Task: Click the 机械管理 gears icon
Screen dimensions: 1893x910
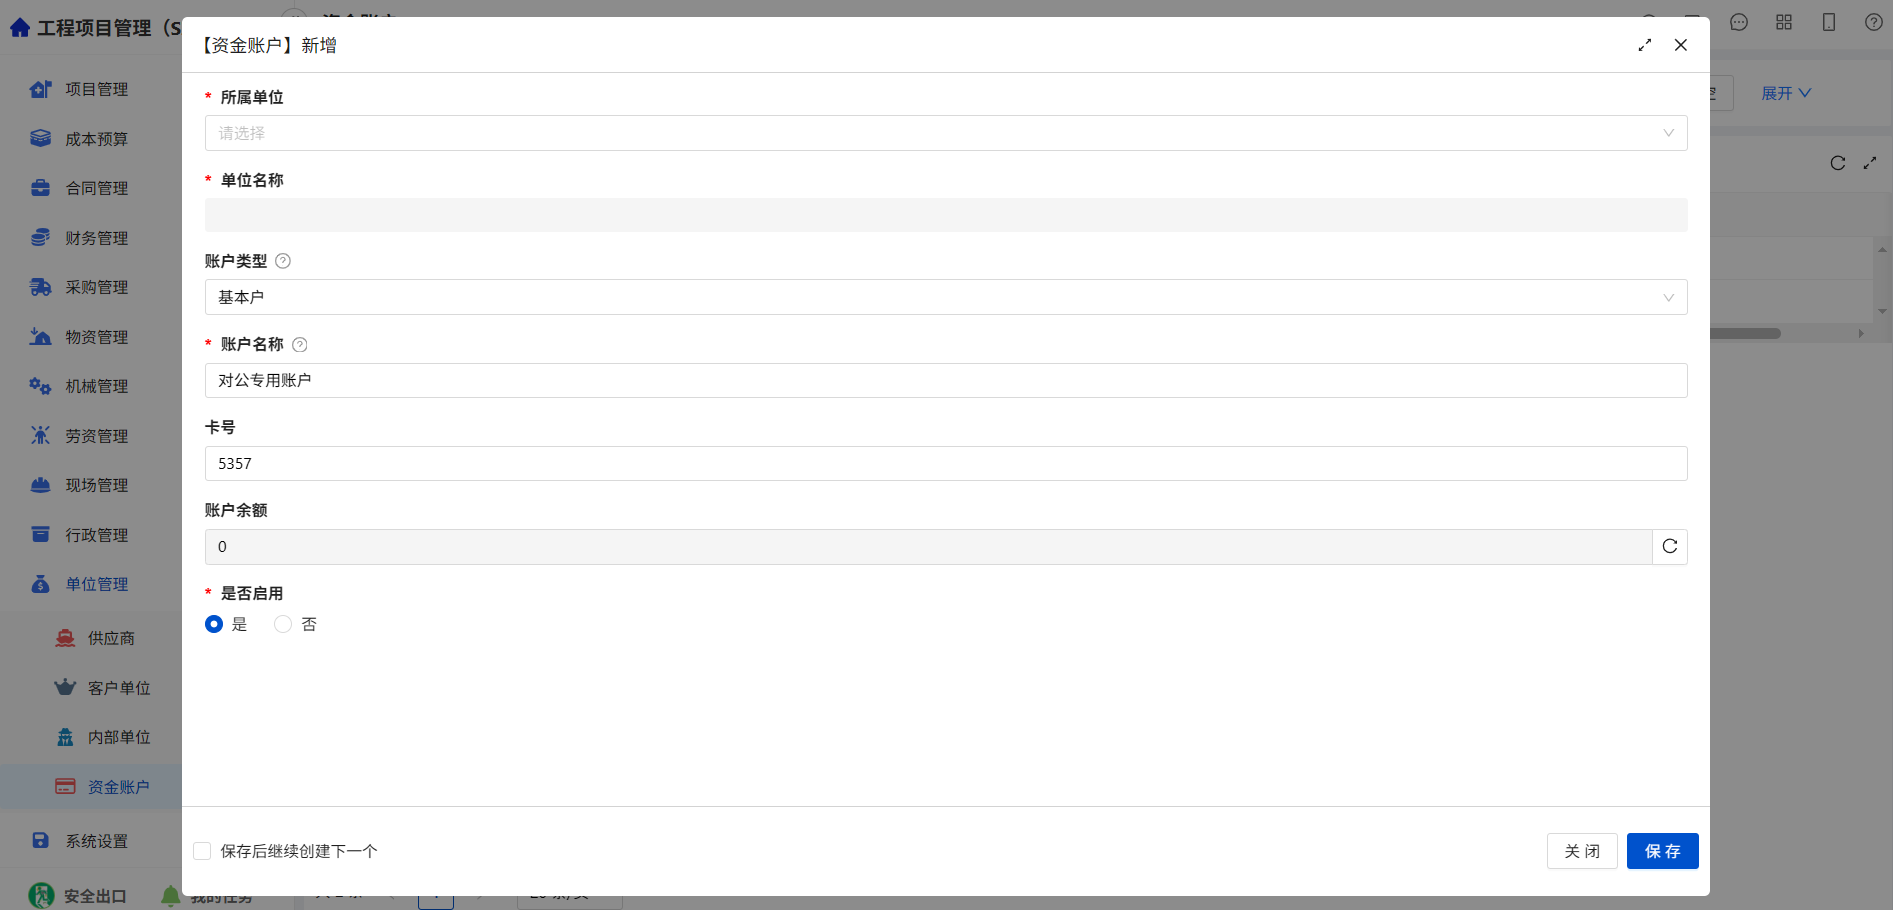Action: coord(40,386)
